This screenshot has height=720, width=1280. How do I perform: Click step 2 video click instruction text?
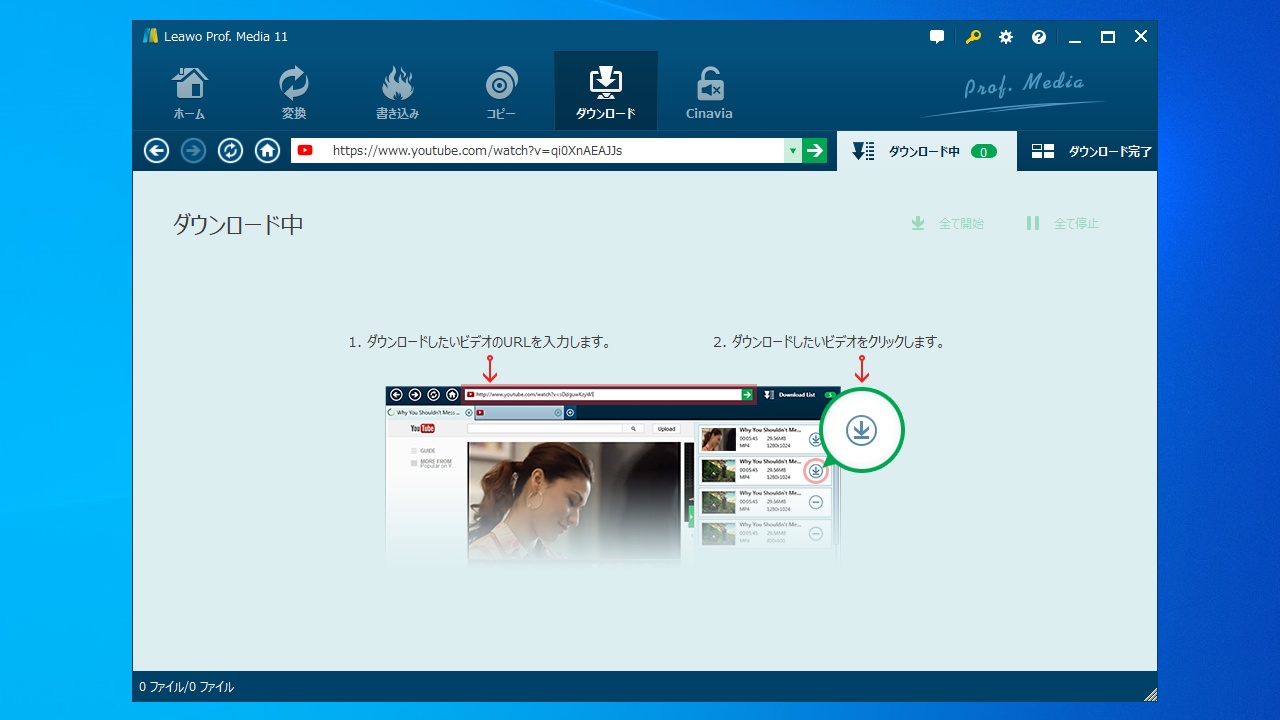829,342
